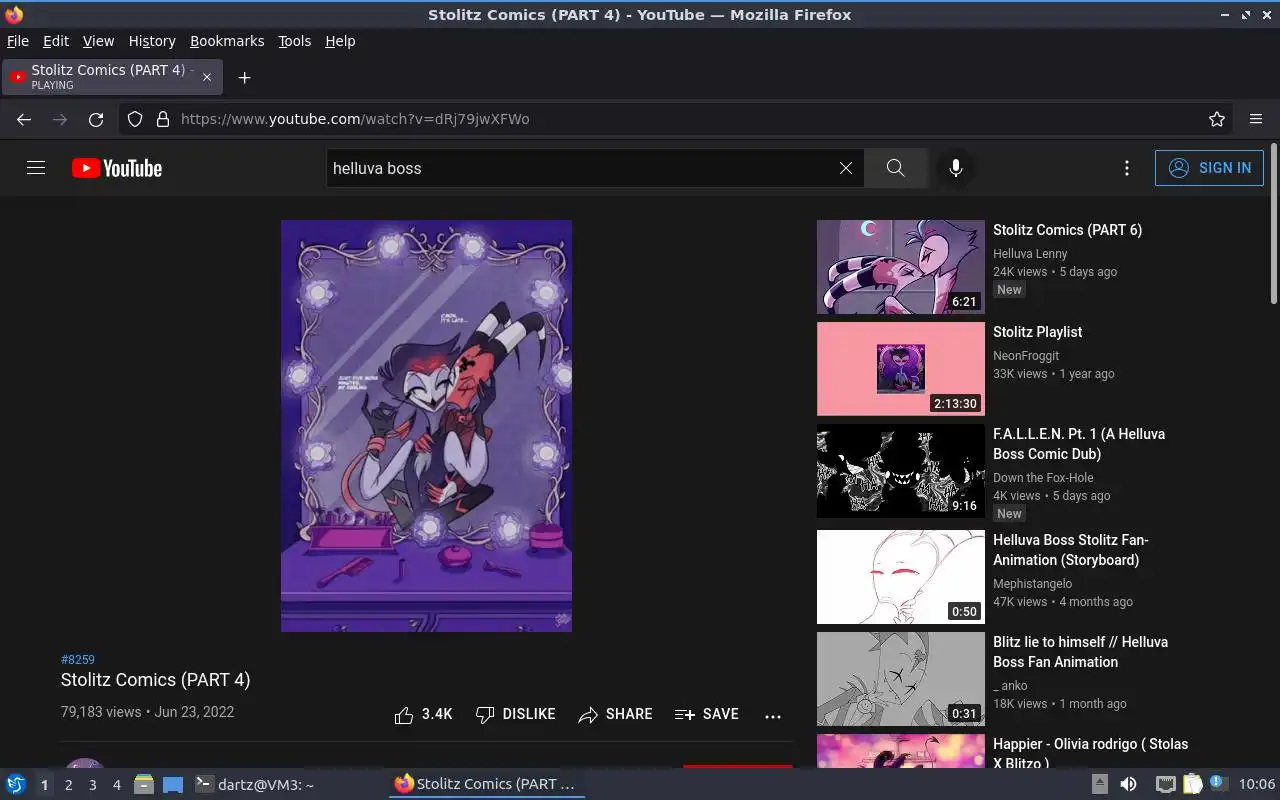Switch to workspace 3
Viewport: 1280px width, 800px height.
click(92, 785)
